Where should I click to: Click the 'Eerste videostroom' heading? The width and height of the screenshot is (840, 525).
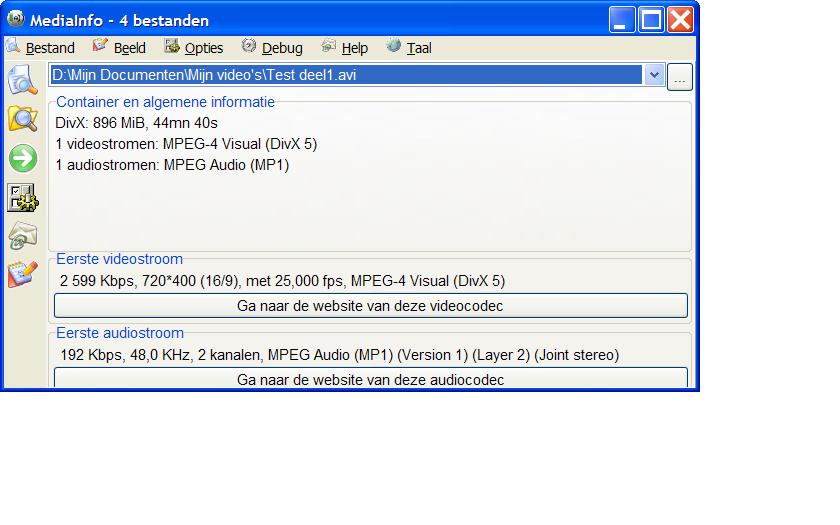point(119,259)
